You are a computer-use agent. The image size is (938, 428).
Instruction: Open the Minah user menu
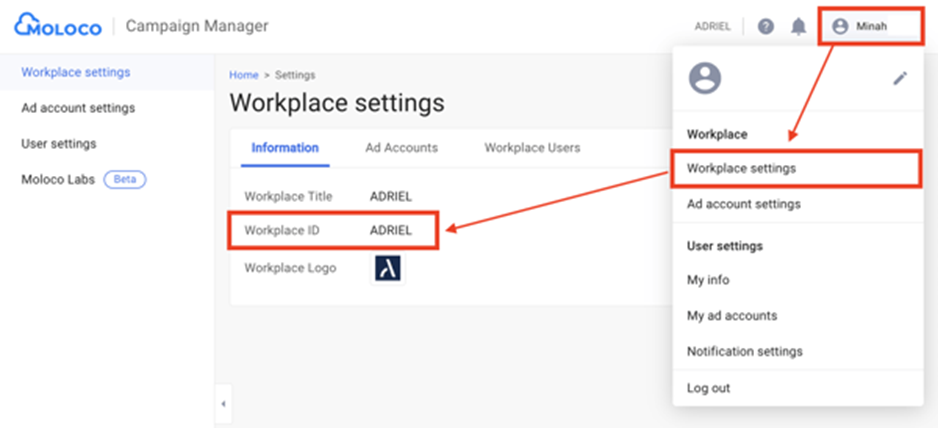tap(871, 26)
